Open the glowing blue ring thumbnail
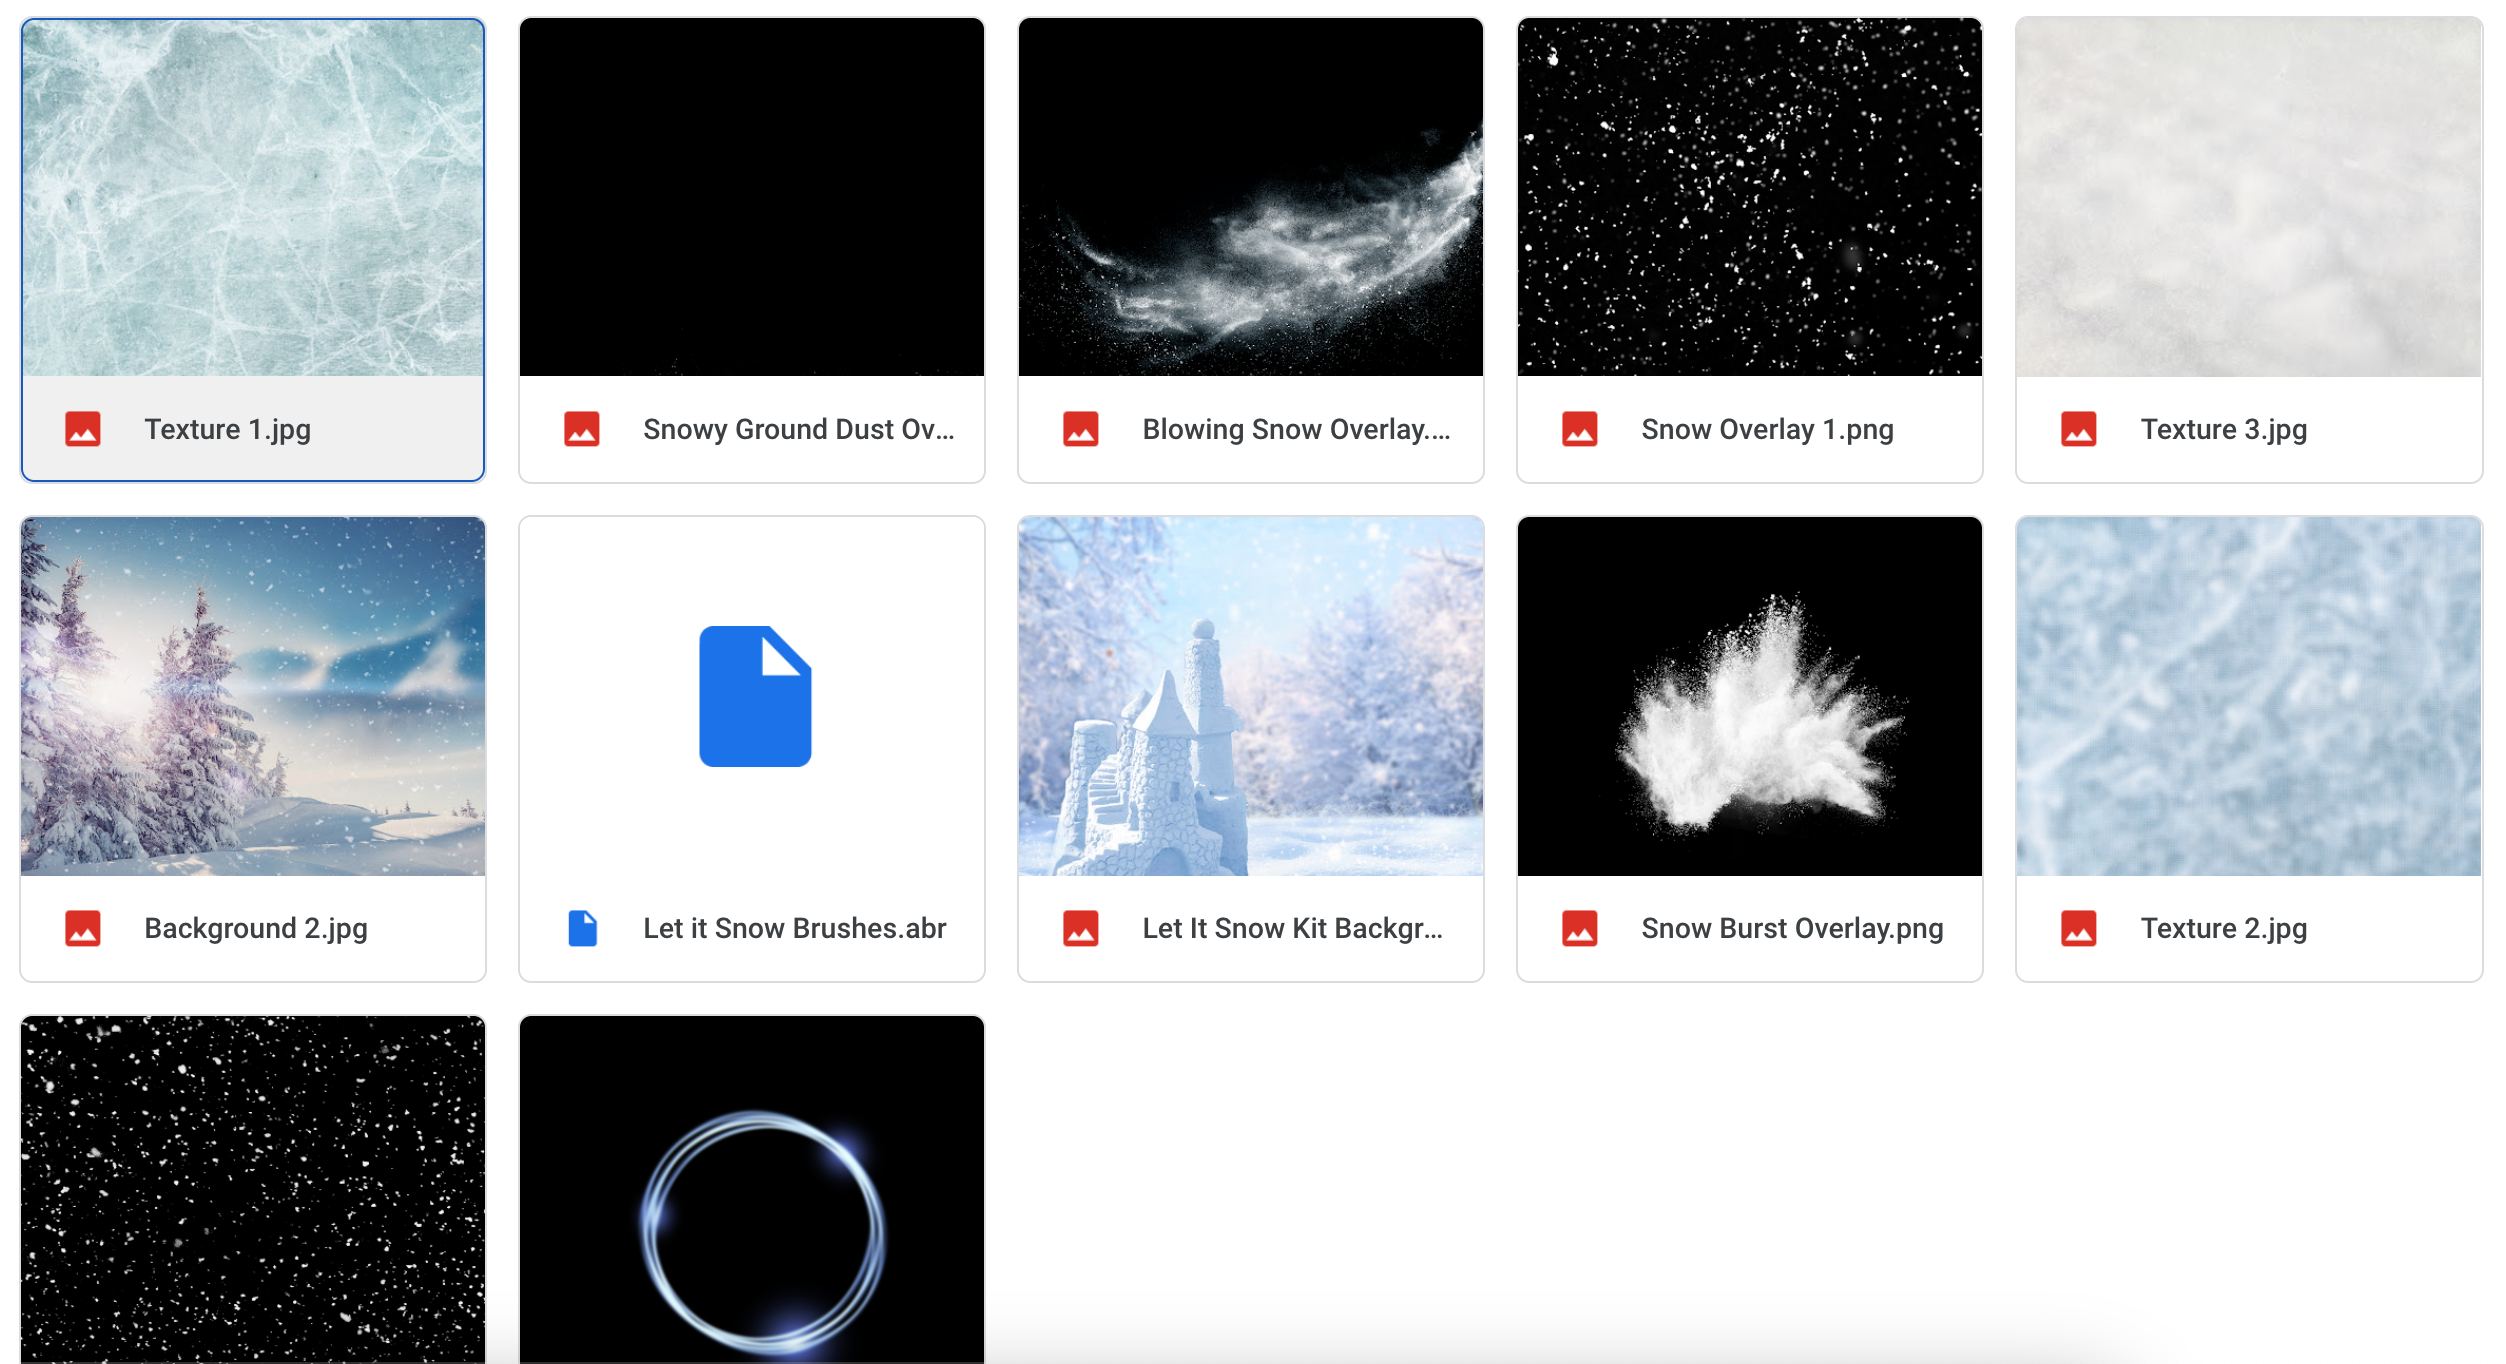Screen dimensions: 2506x1364 [x=752, y=1190]
